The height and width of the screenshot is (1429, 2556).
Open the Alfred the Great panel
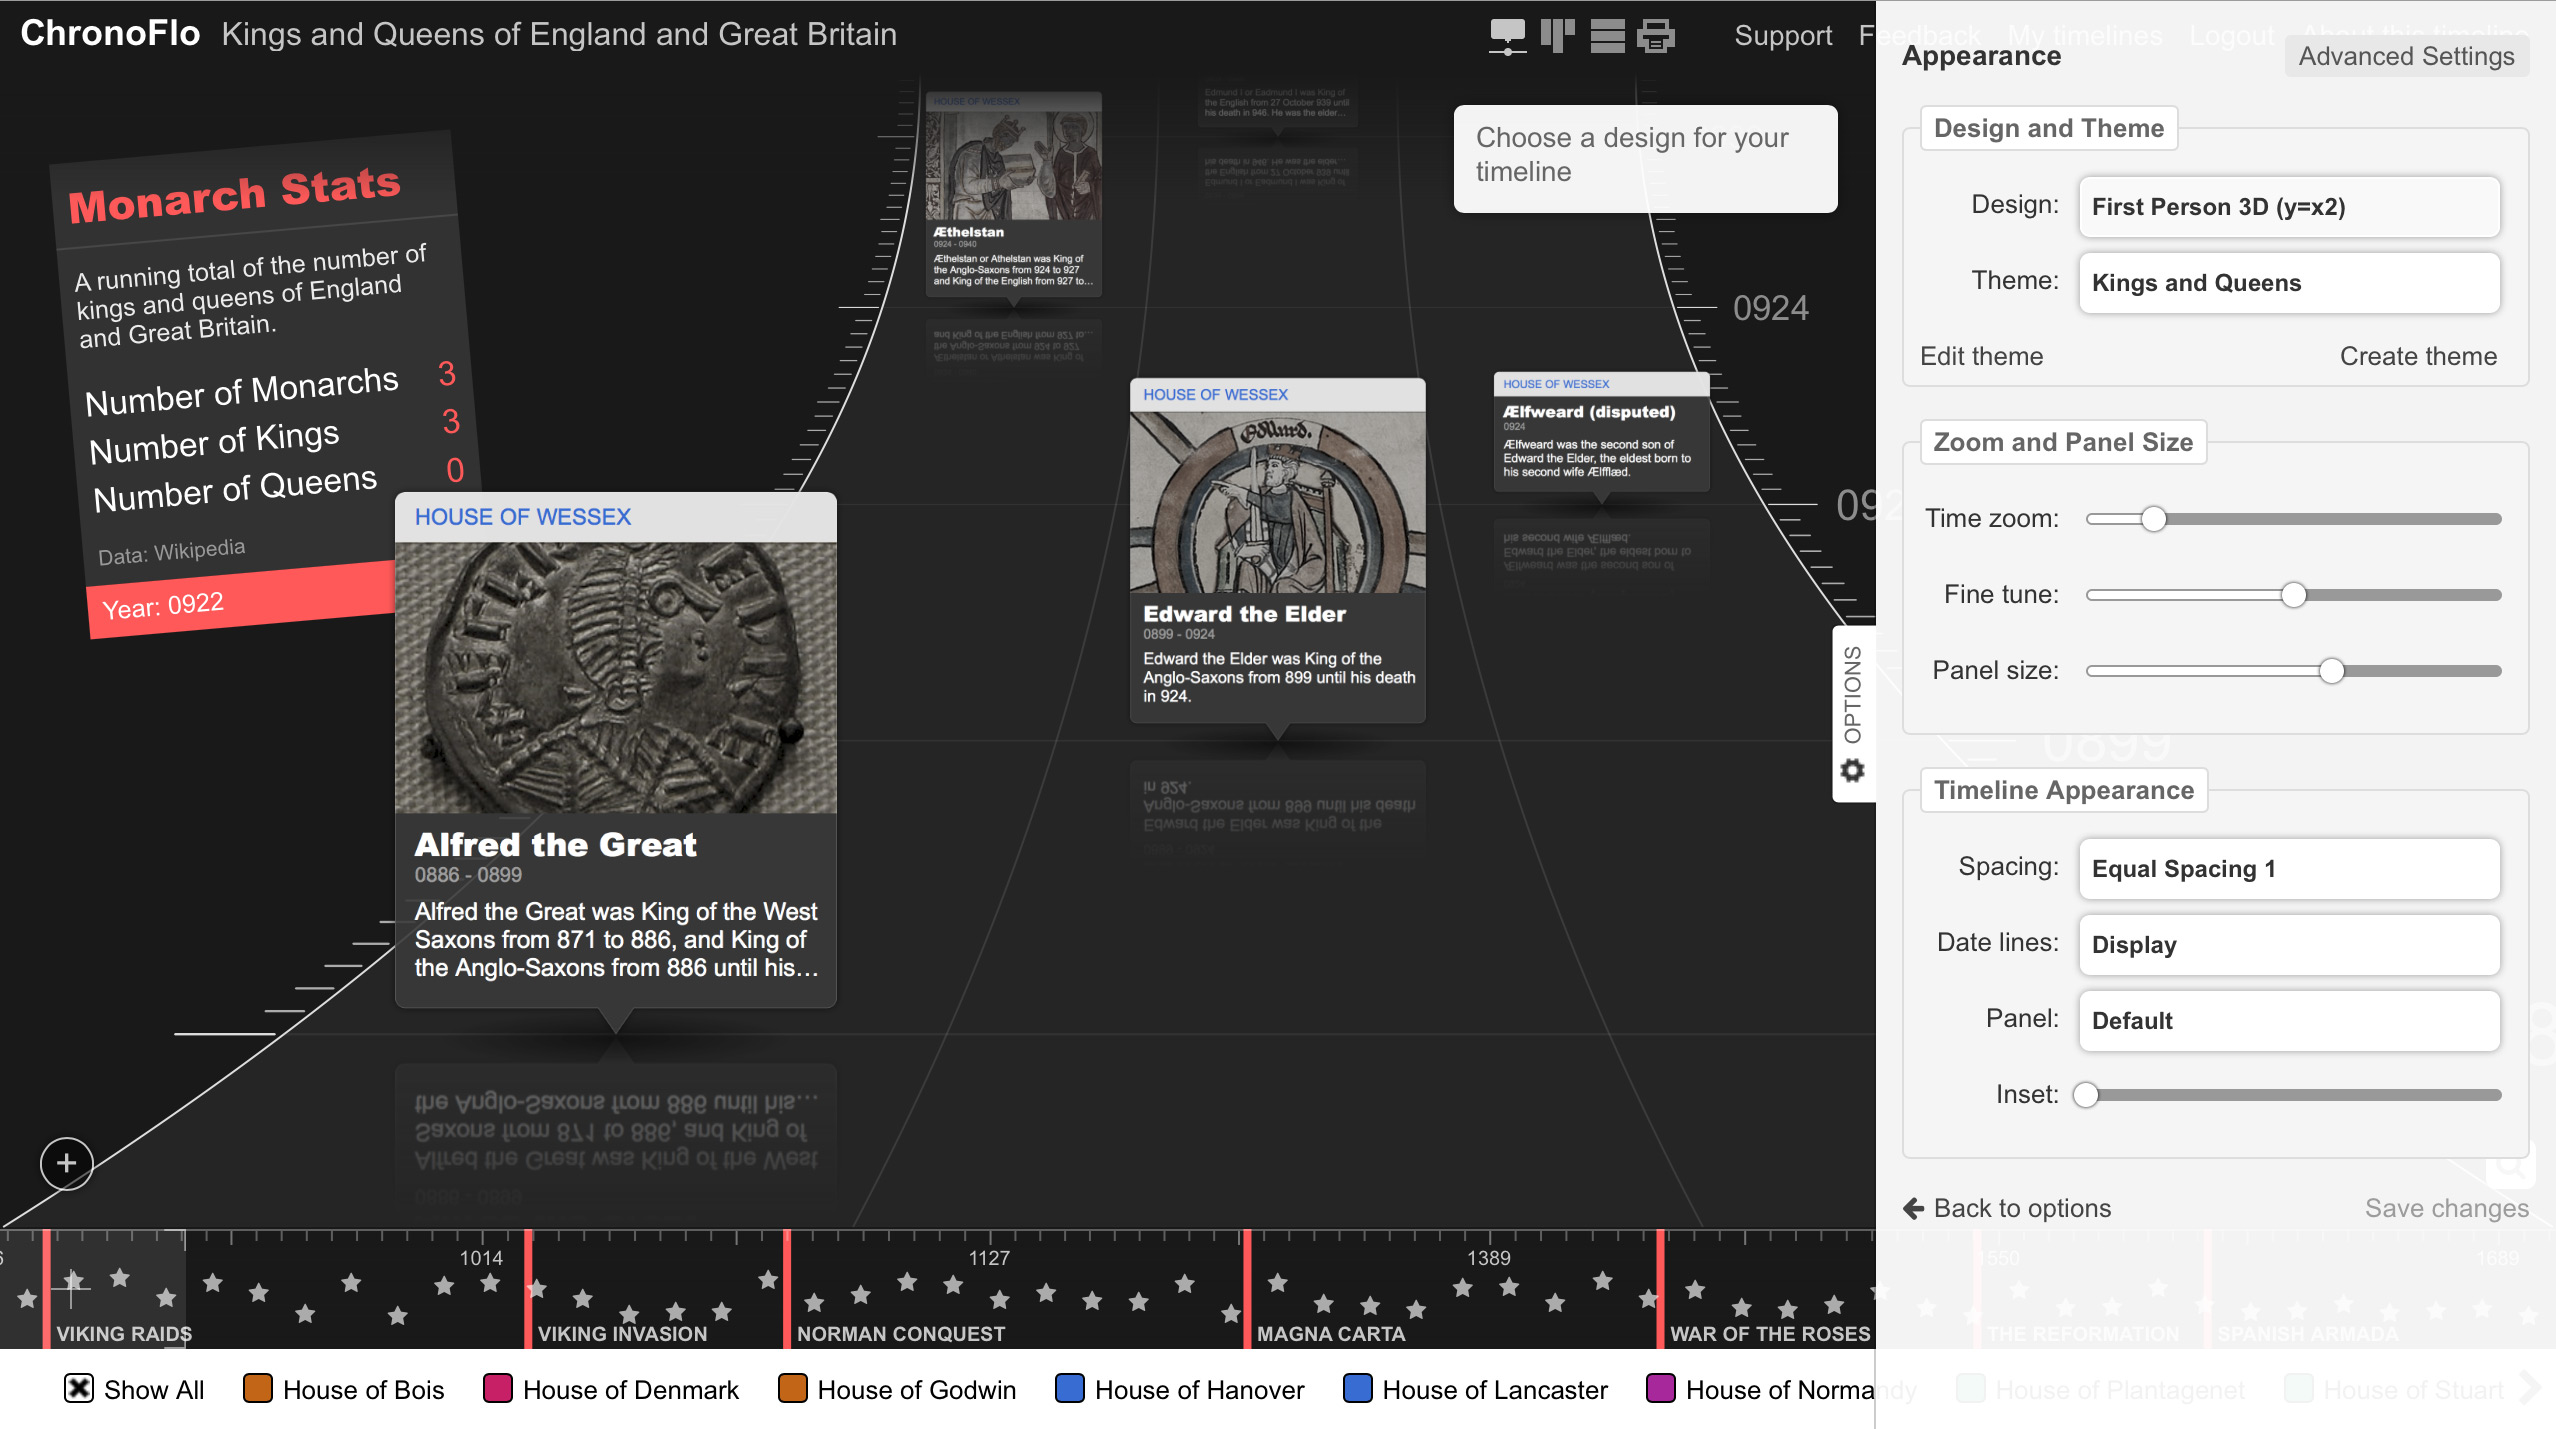point(616,750)
